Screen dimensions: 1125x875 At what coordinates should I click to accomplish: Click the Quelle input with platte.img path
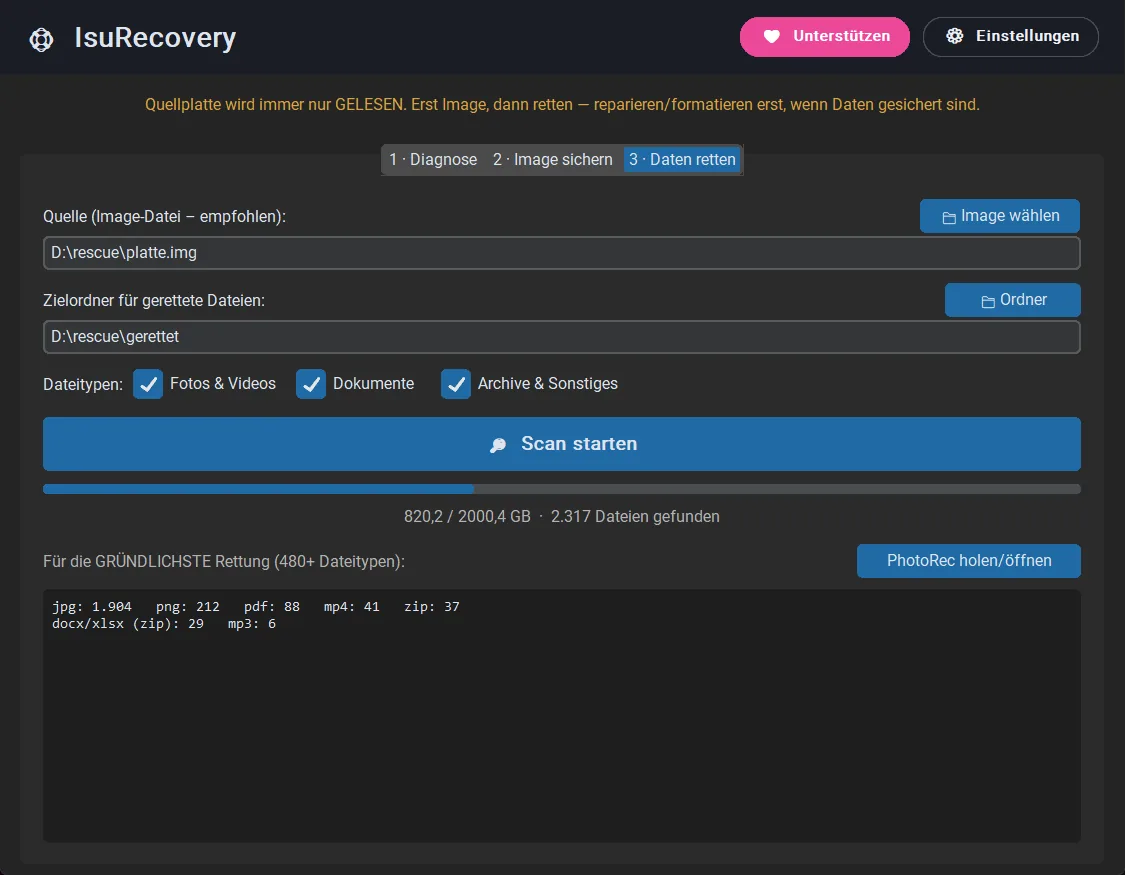pyautogui.click(x=562, y=253)
